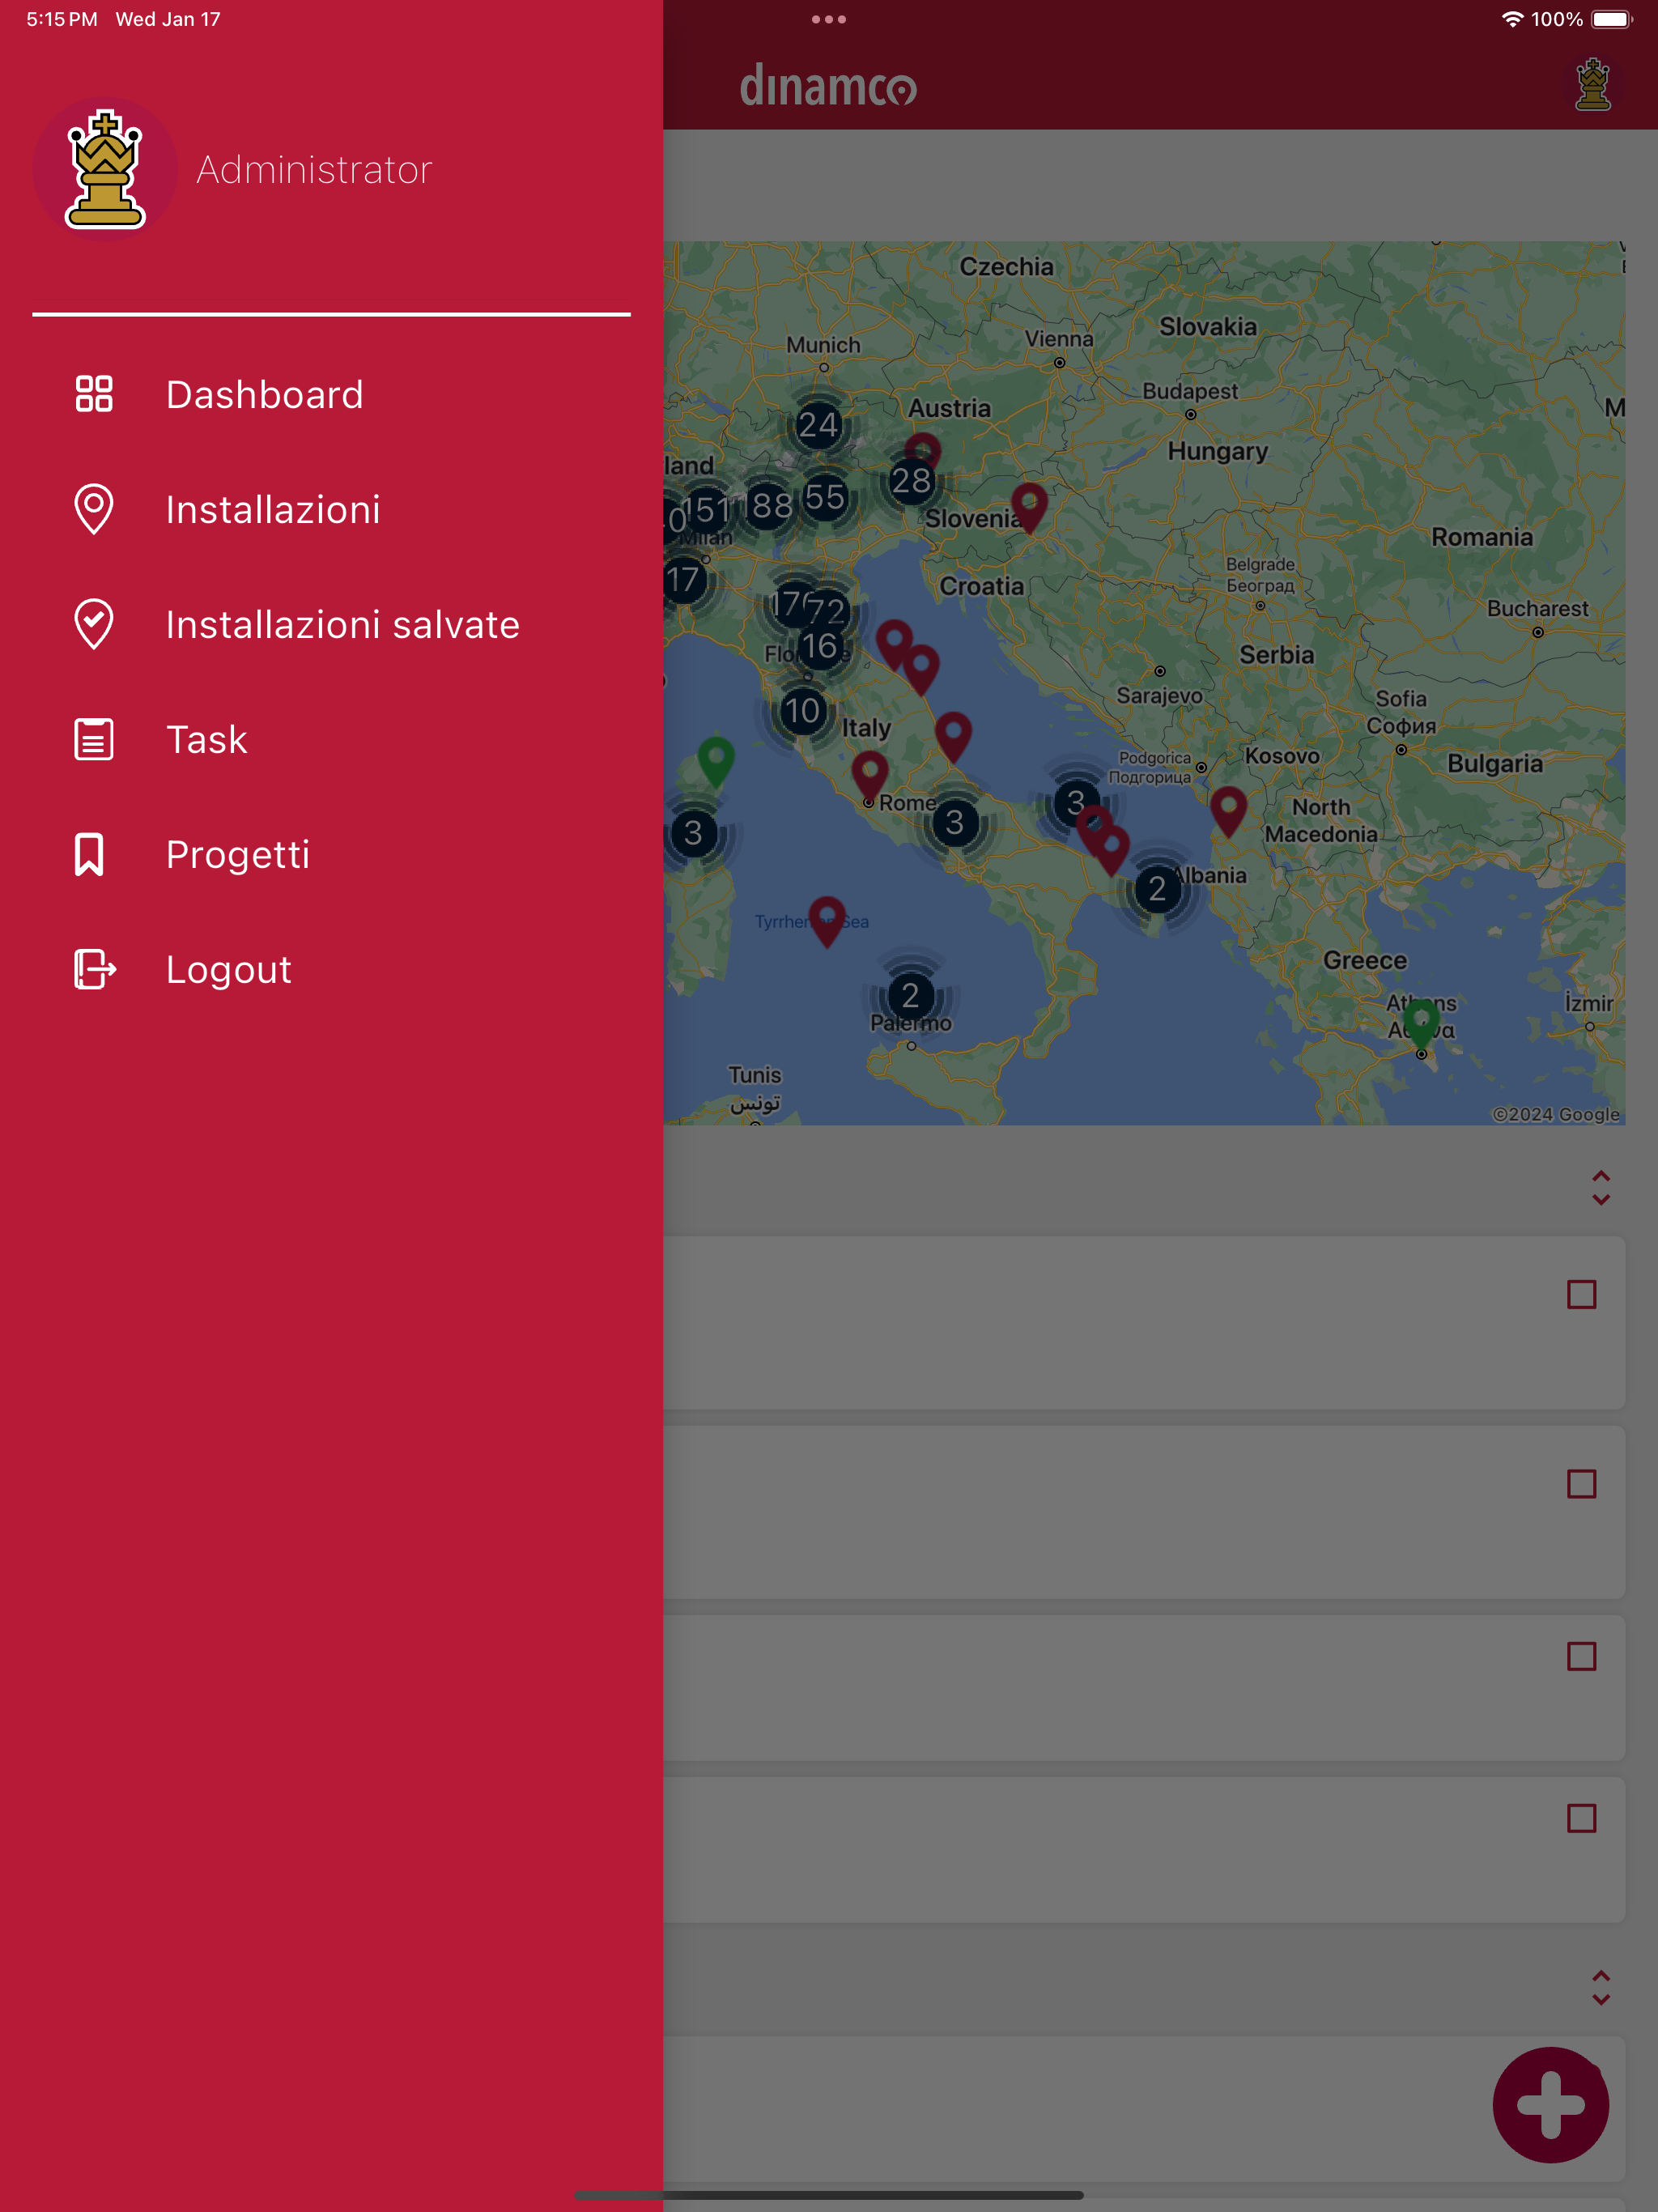Toggle the expand/collapse arrows below the map
Image resolution: width=1658 pixels, height=2212 pixels.
pos(1600,1187)
